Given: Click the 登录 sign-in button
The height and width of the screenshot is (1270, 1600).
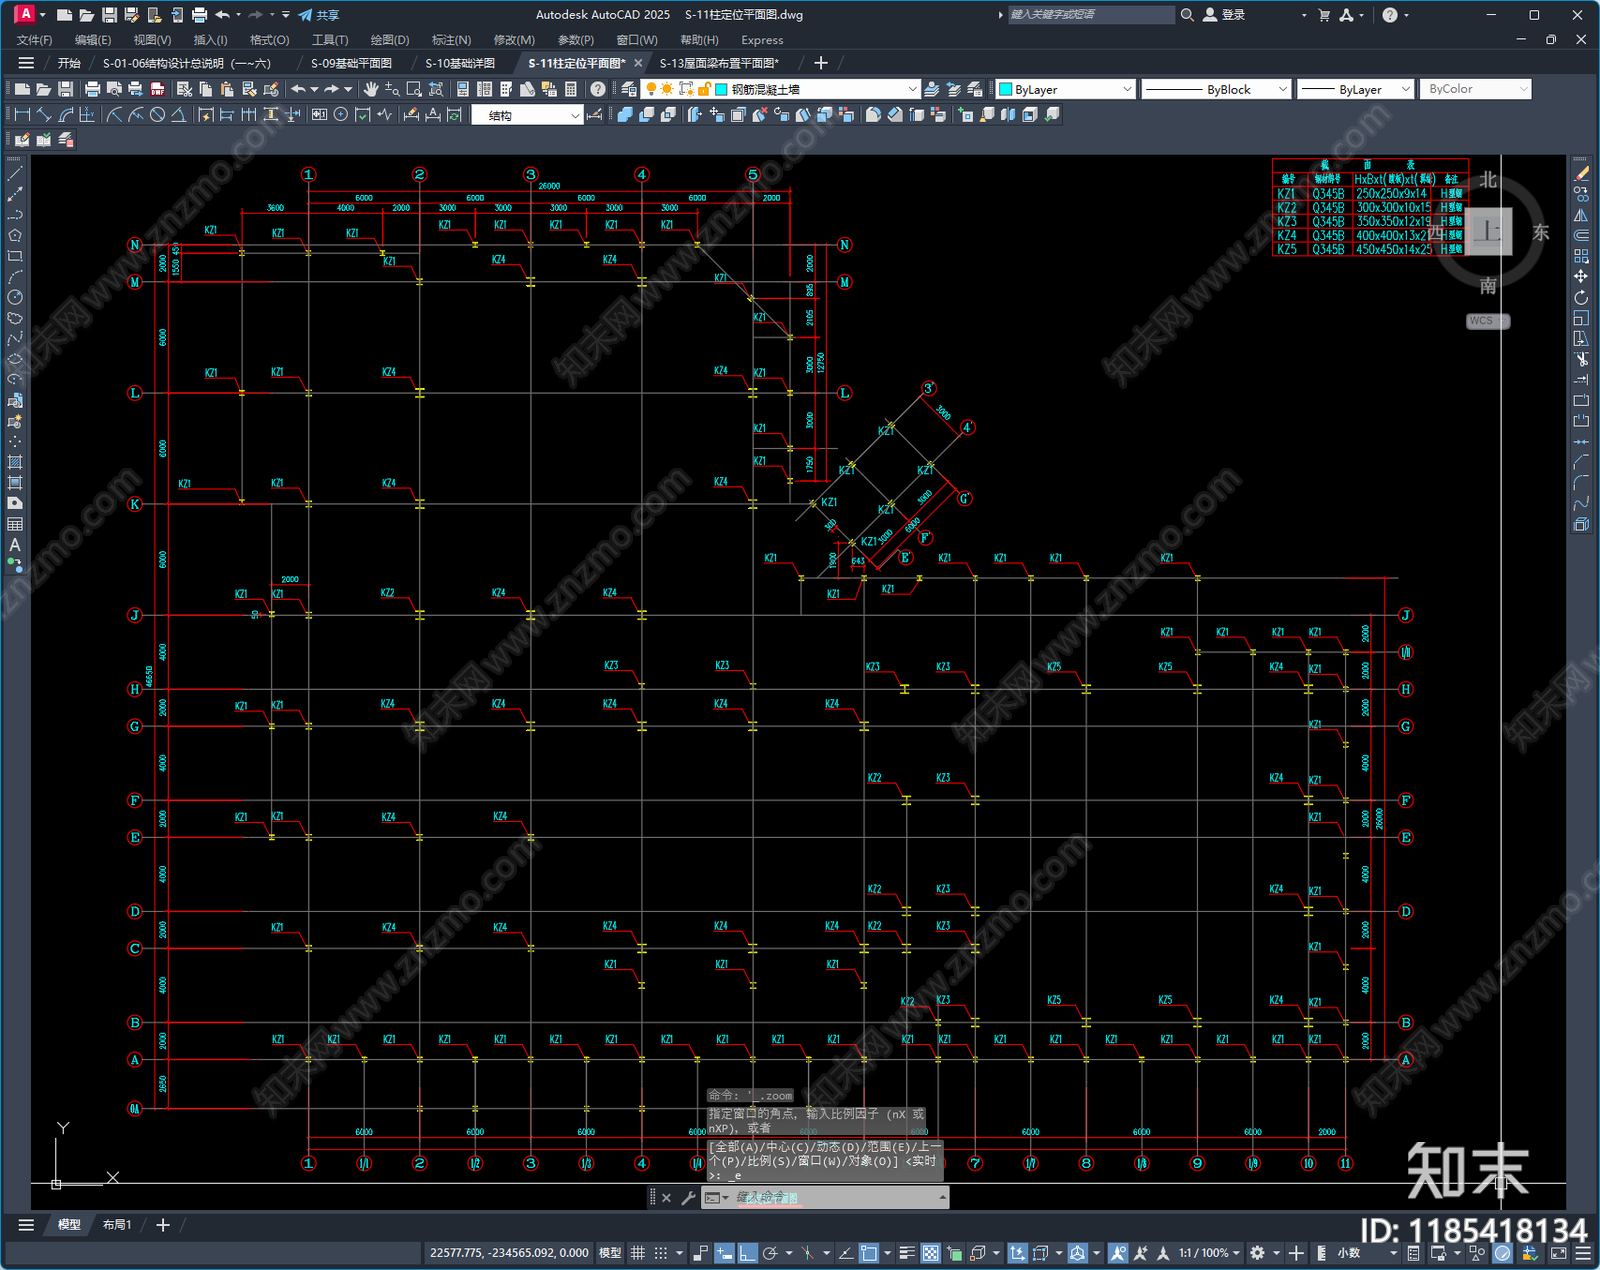Looking at the screenshot, I should click(1225, 15).
